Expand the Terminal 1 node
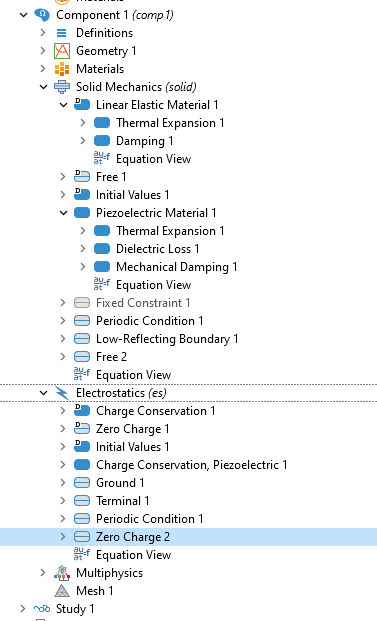Screen dimensions: 377x621 point(63,501)
